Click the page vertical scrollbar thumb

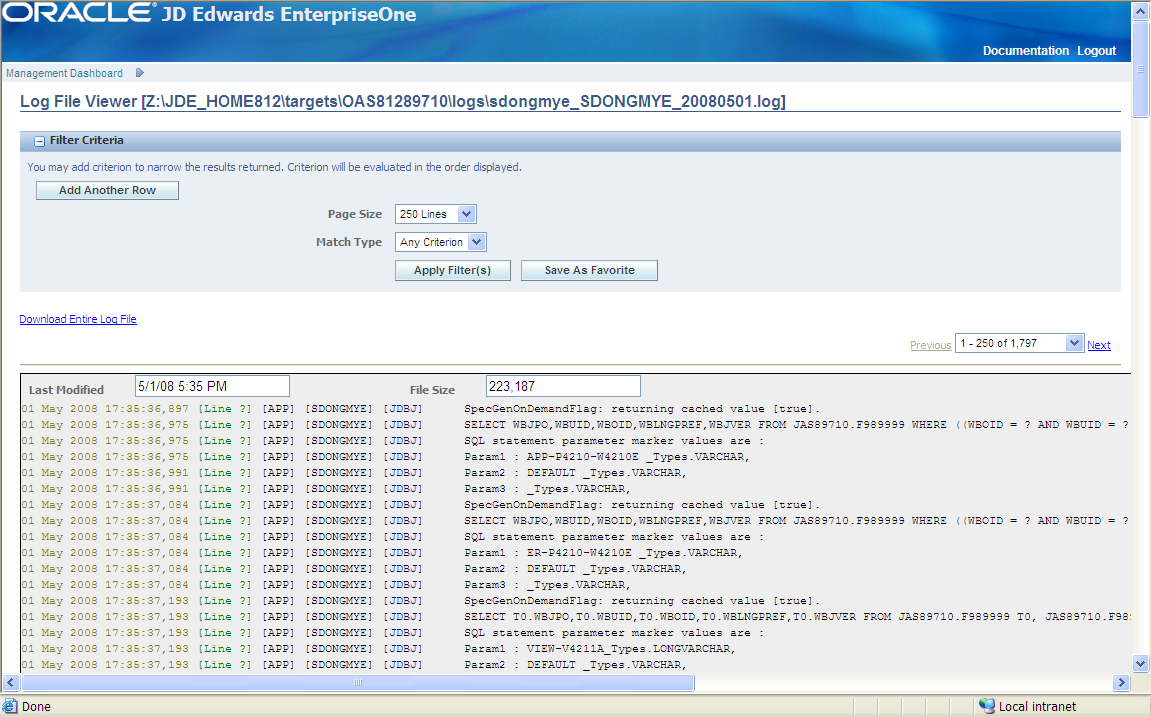pyautogui.click(x=1140, y=69)
